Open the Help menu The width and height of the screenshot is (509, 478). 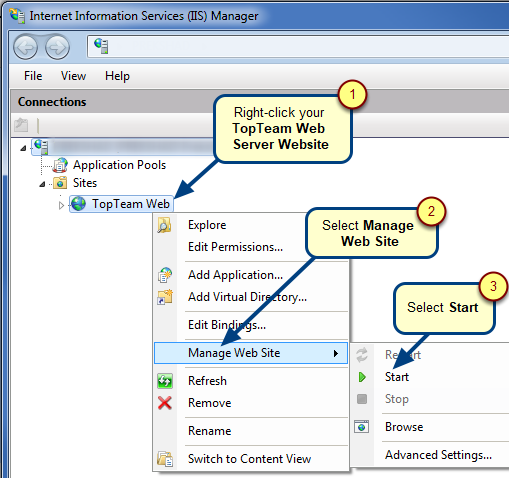pyautogui.click(x=117, y=76)
